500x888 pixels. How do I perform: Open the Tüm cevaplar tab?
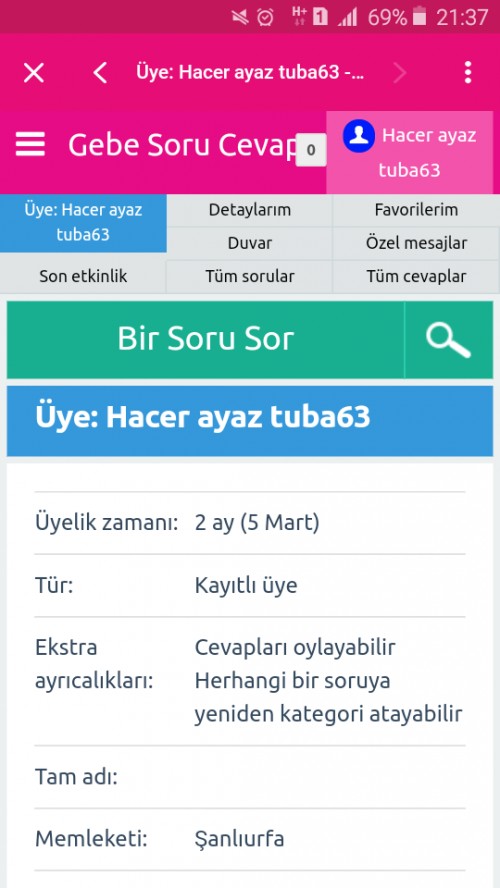(x=416, y=276)
